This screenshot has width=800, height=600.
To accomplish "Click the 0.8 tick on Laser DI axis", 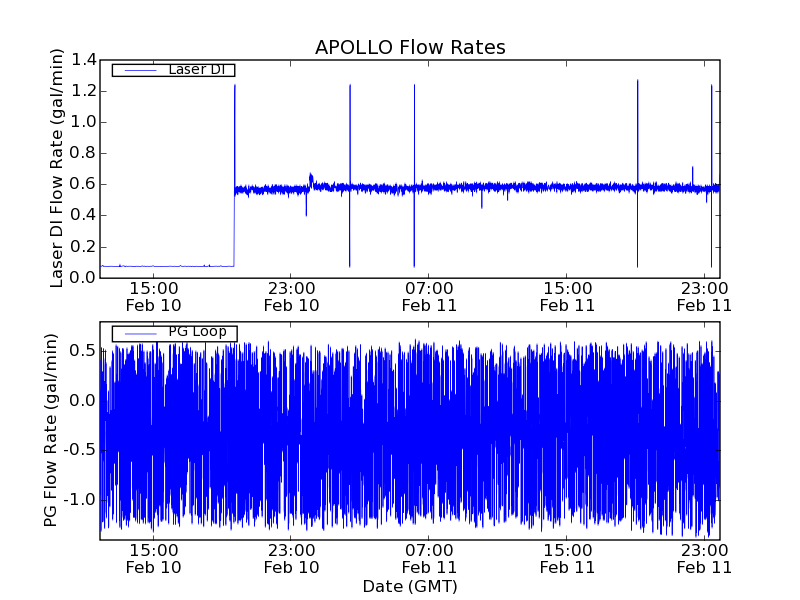I will click(84, 154).
